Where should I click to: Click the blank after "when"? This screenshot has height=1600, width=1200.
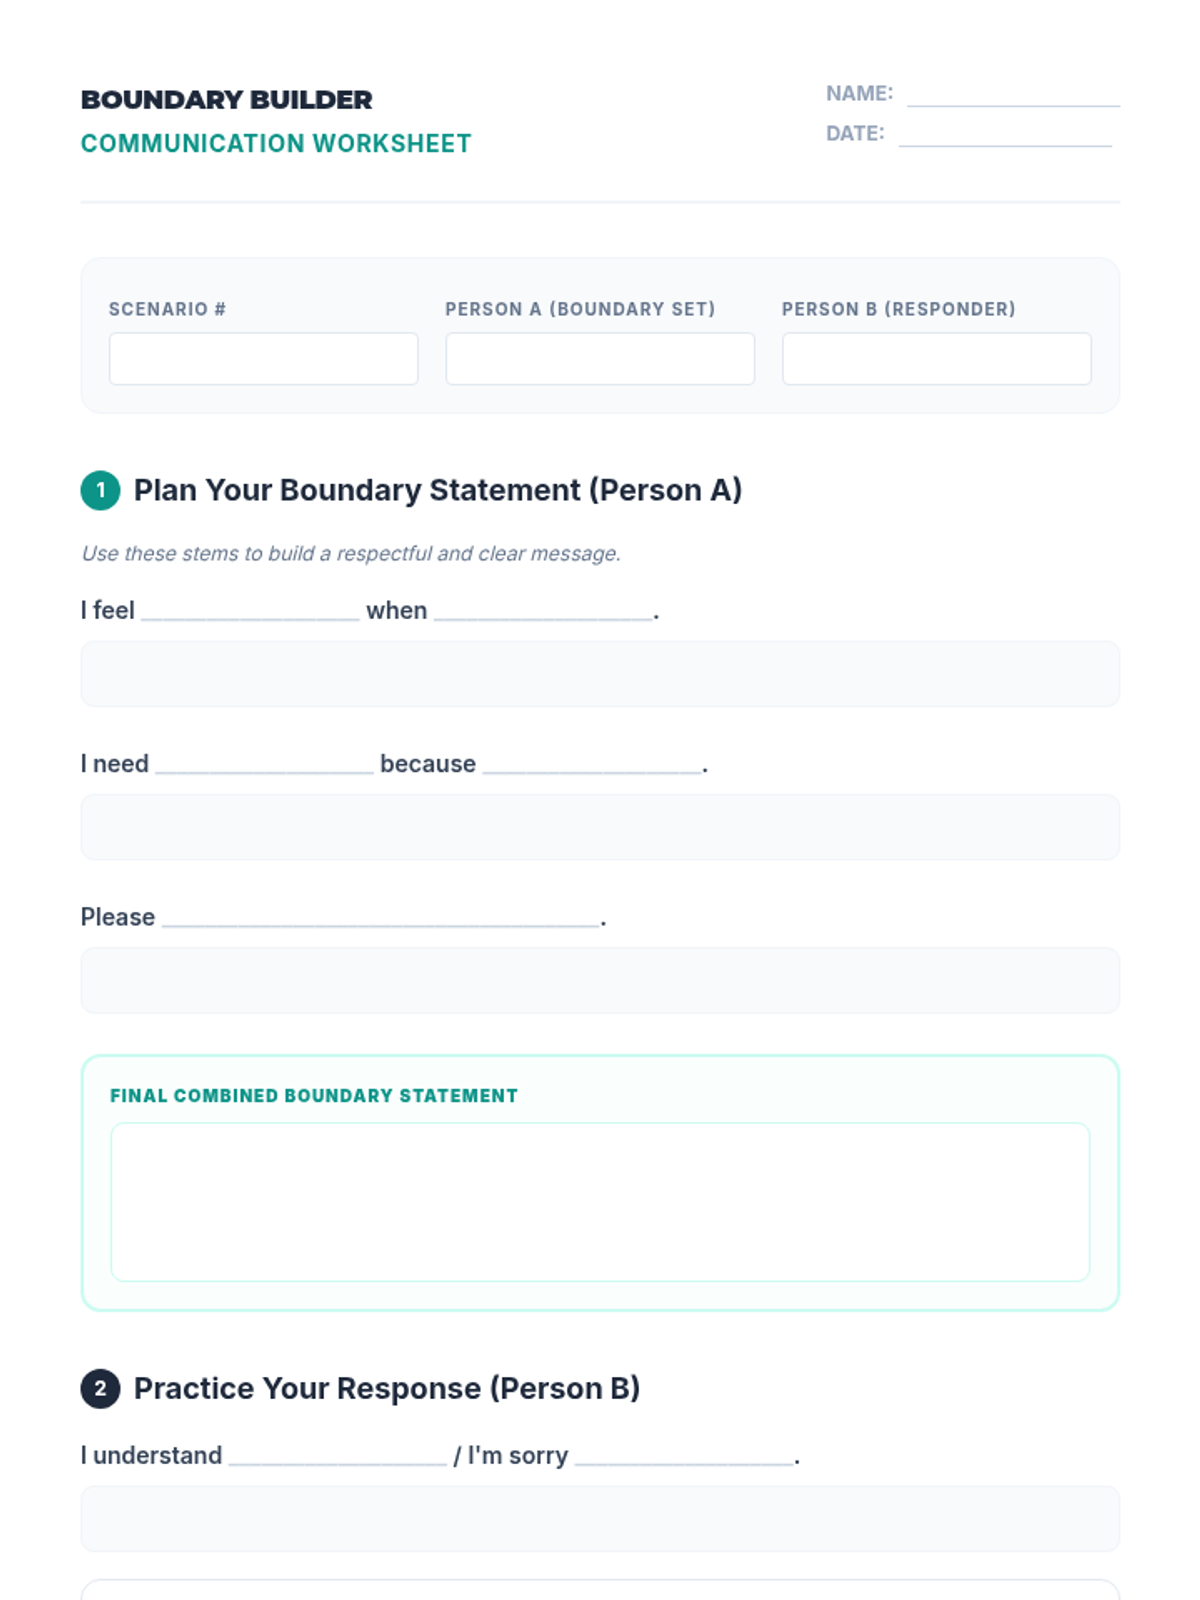[x=543, y=612]
